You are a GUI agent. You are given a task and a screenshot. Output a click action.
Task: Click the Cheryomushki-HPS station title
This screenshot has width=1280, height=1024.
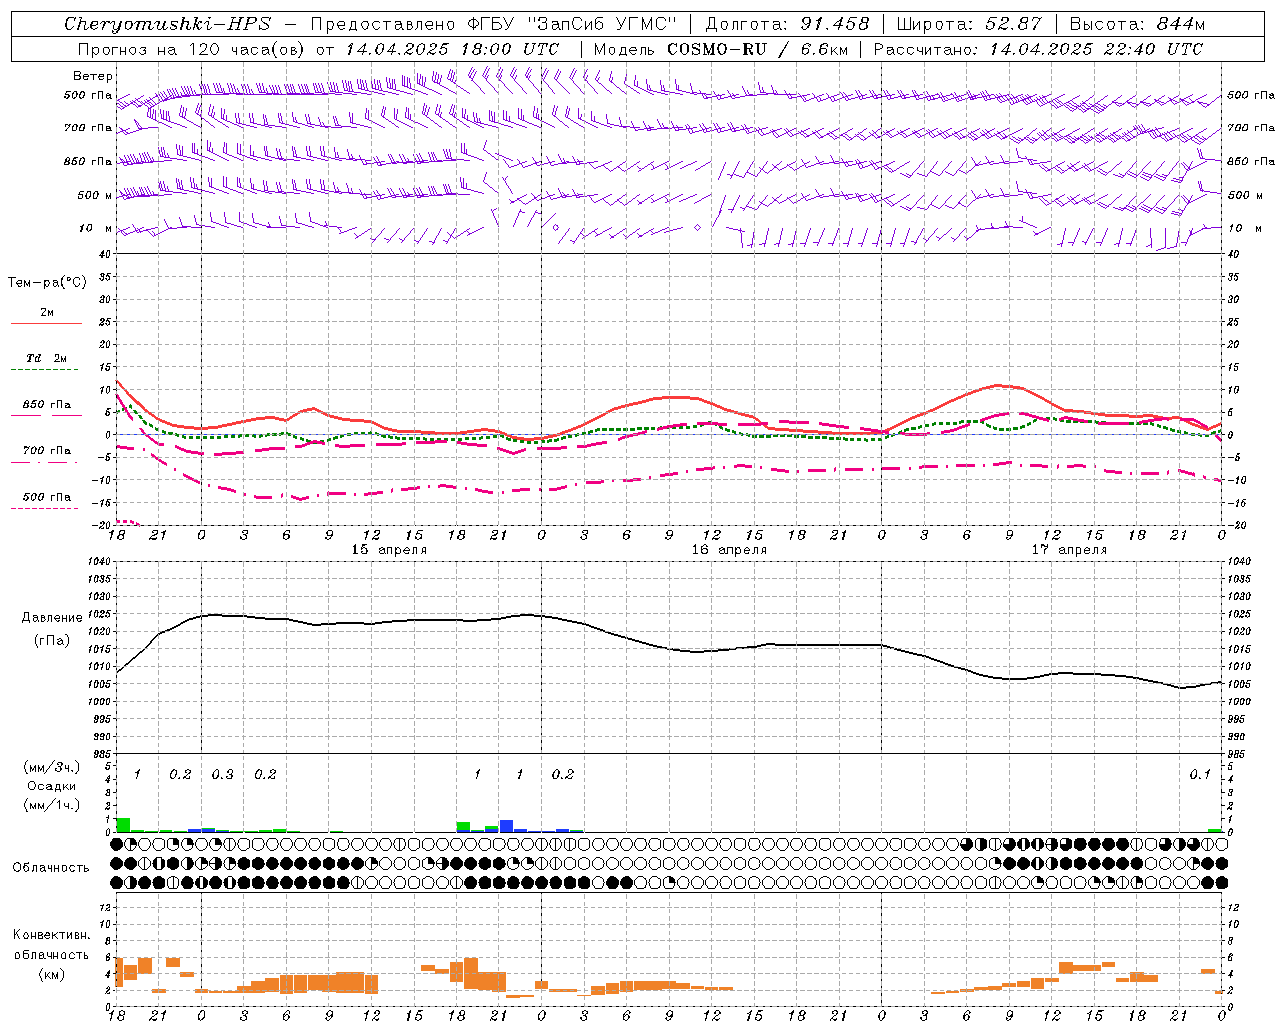coord(168,24)
